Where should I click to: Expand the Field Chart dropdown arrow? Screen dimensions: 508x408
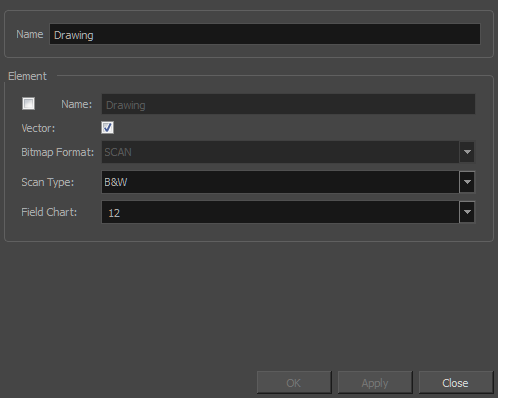coord(467,212)
